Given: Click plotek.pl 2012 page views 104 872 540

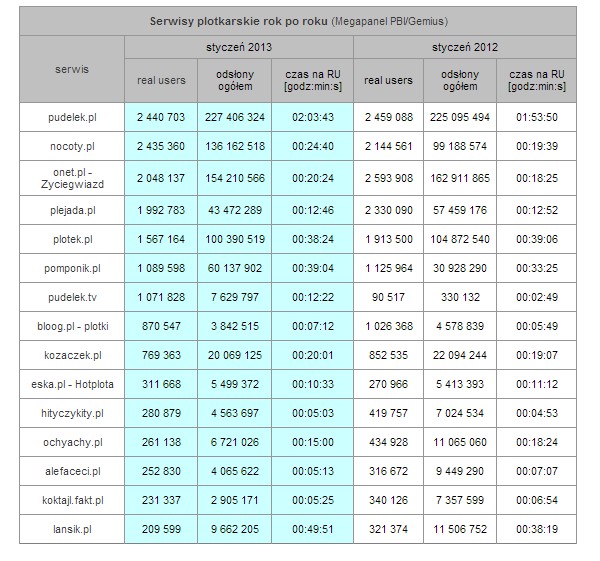Looking at the screenshot, I should coord(460,239).
